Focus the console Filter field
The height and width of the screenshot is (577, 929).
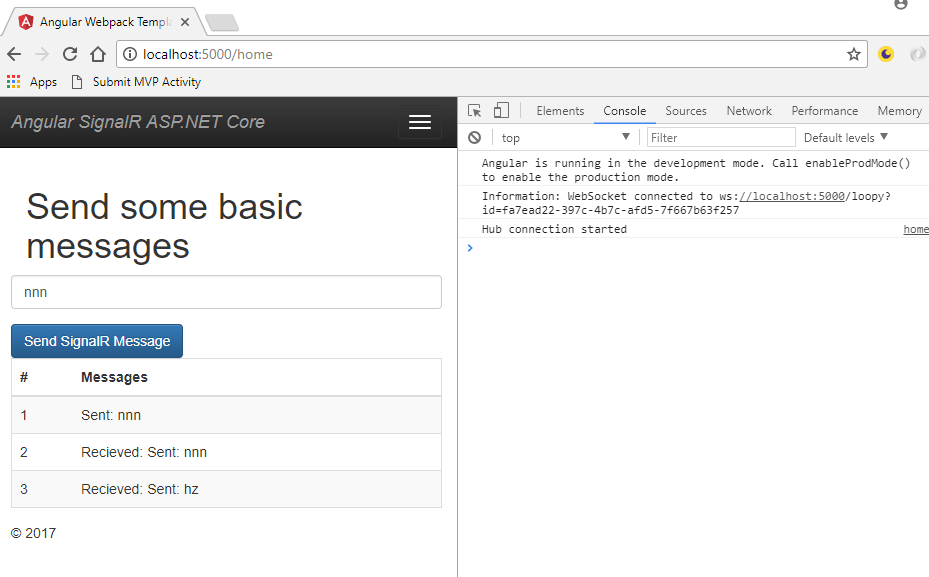coord(720,138)
